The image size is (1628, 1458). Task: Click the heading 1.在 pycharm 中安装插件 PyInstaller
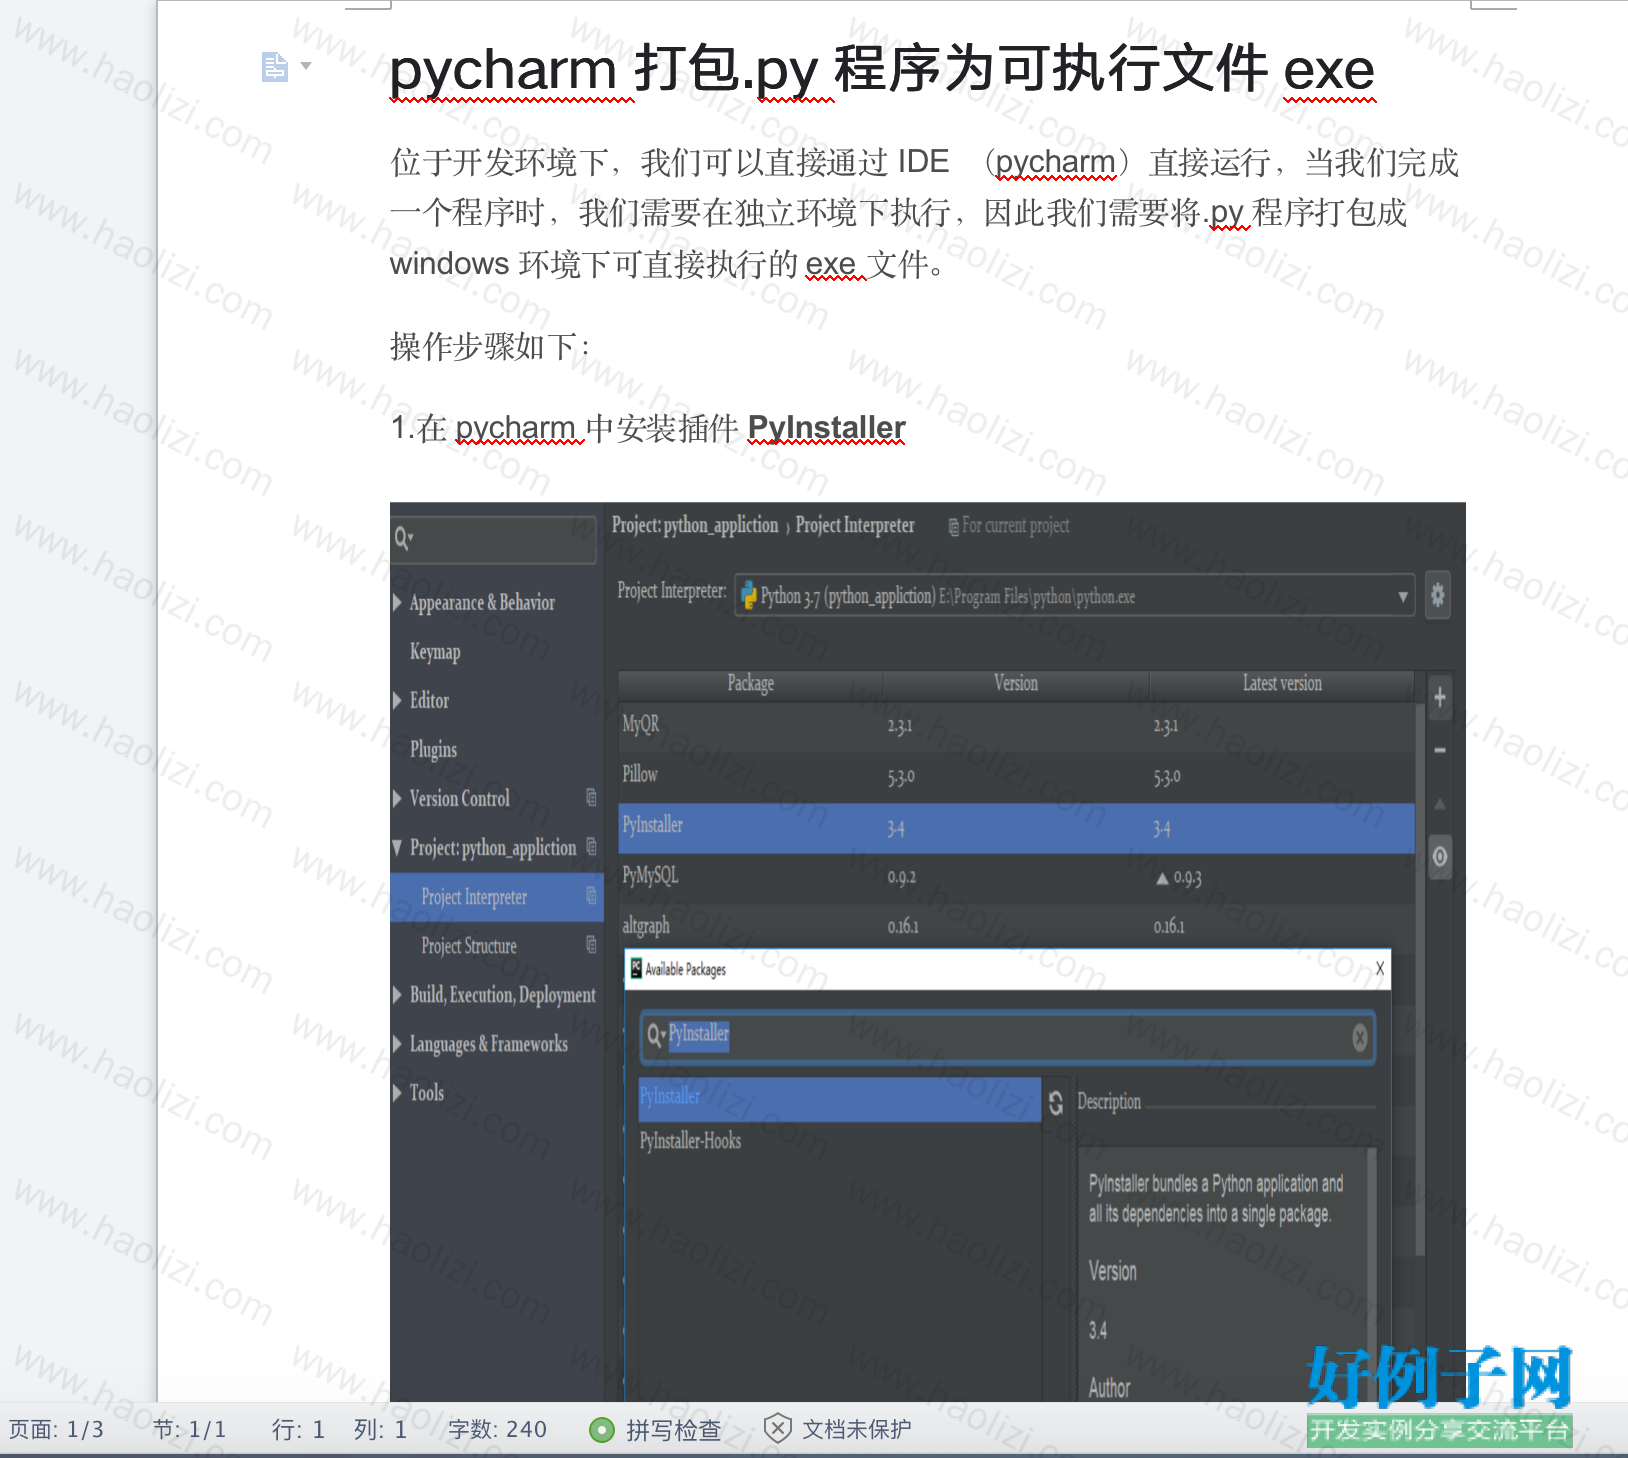point(648,429)
